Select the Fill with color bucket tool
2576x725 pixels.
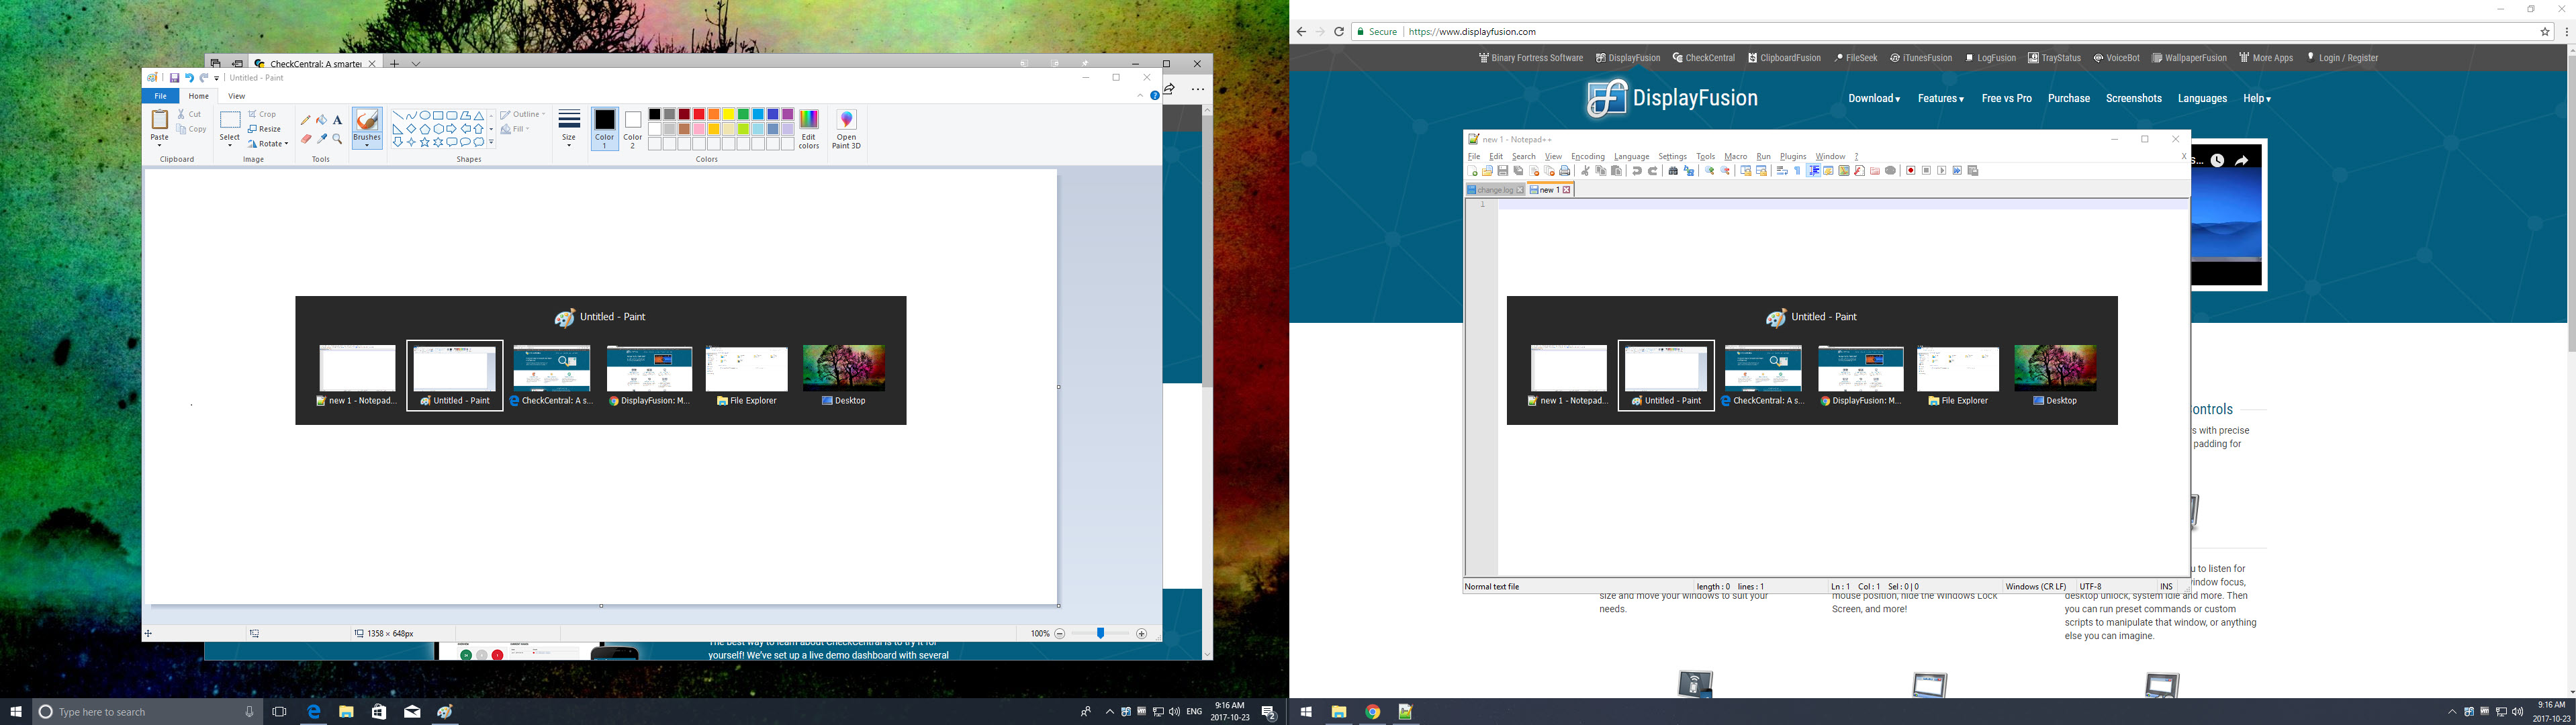pos(322,120)
